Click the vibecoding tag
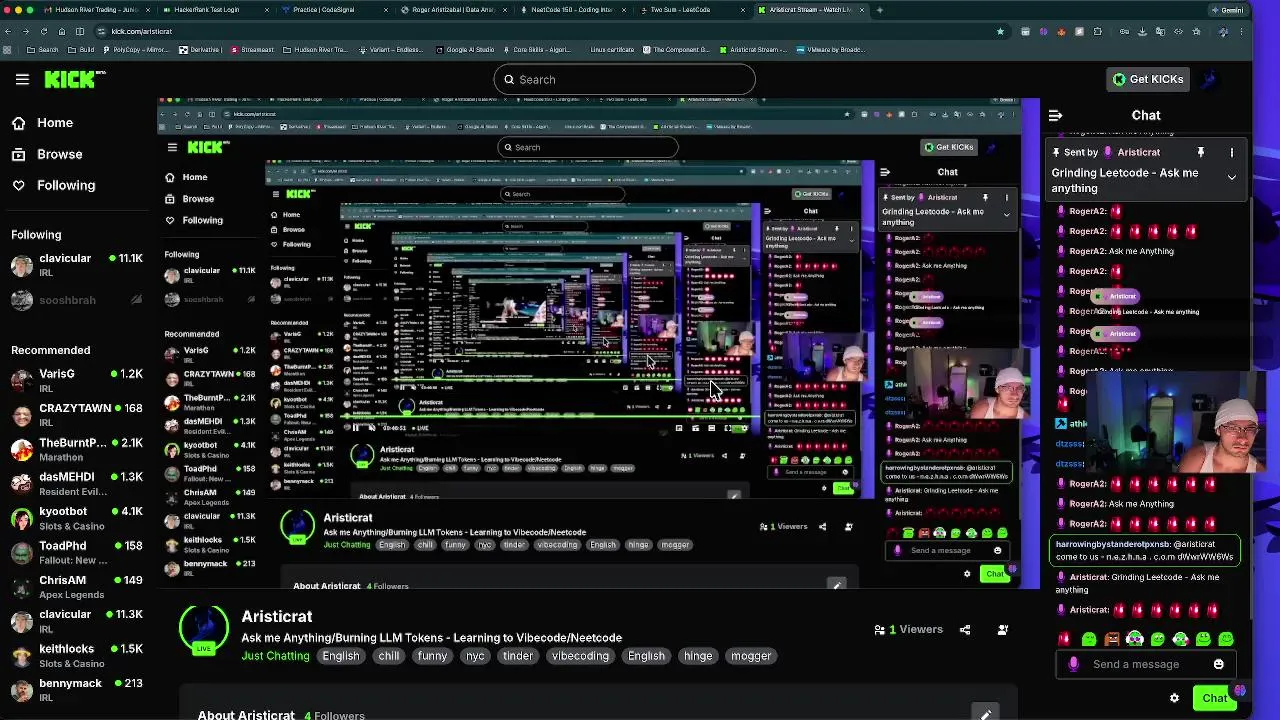 coord(580,656)
